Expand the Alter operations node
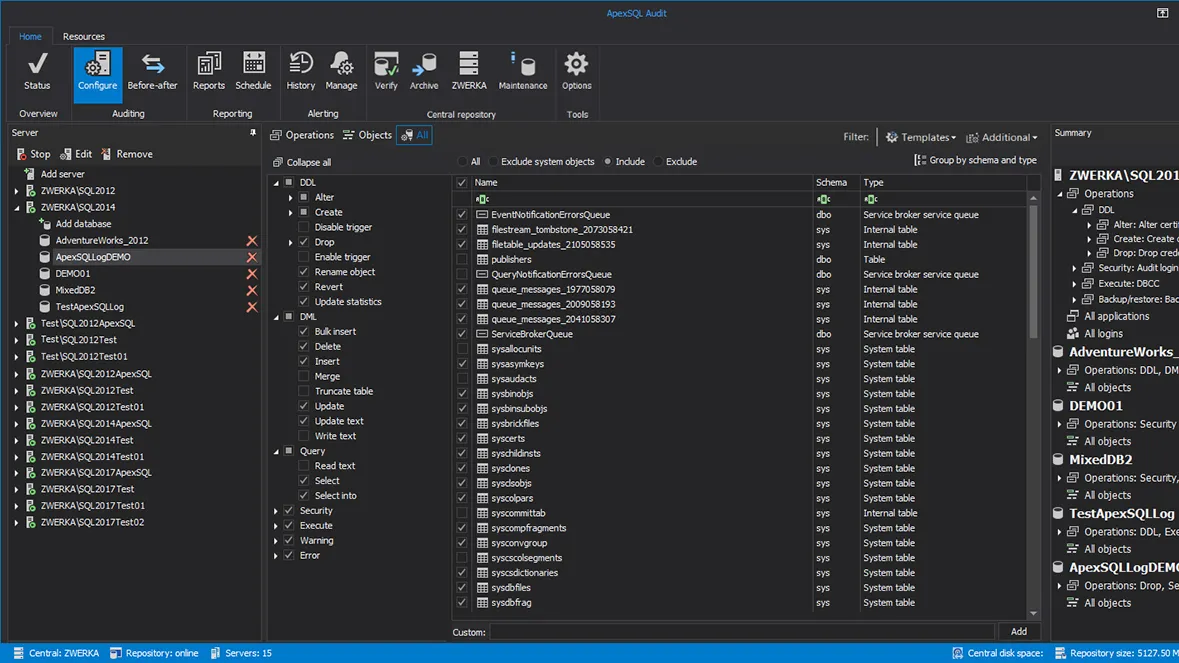The image size is (1179, 663). coord(290,198)
